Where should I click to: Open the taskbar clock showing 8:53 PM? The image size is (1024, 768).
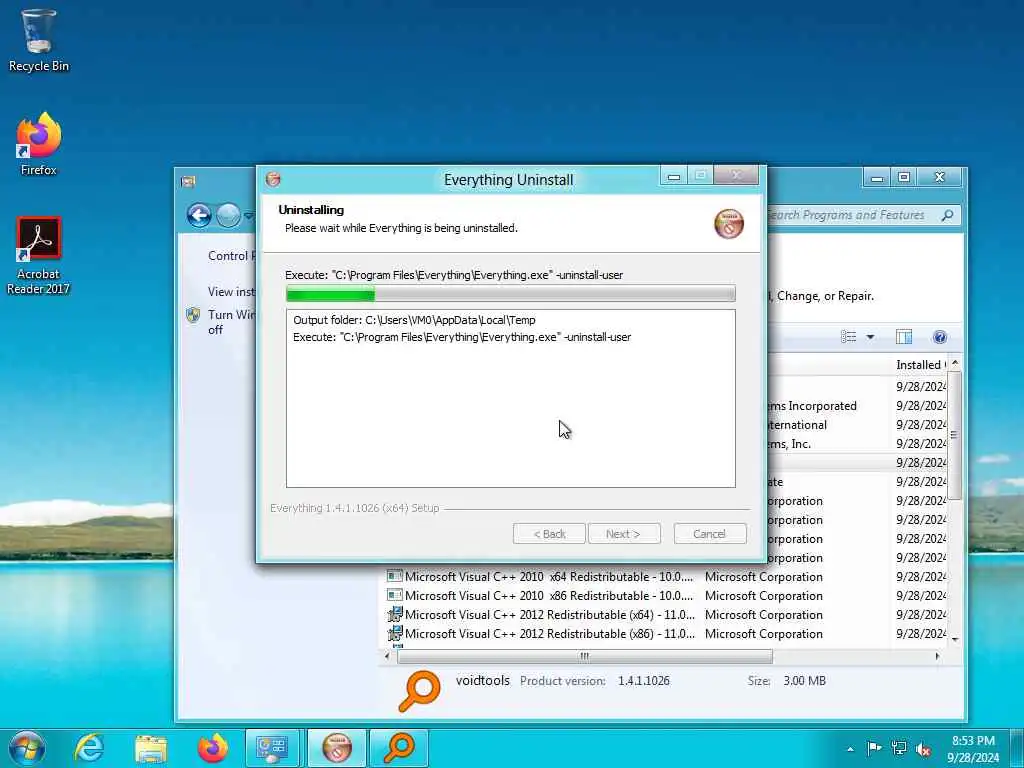[x=973, y=749]
